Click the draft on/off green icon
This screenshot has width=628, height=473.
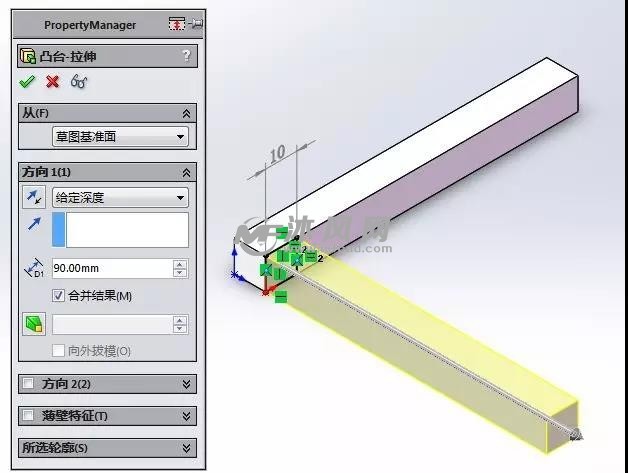(x=34, y=324)
